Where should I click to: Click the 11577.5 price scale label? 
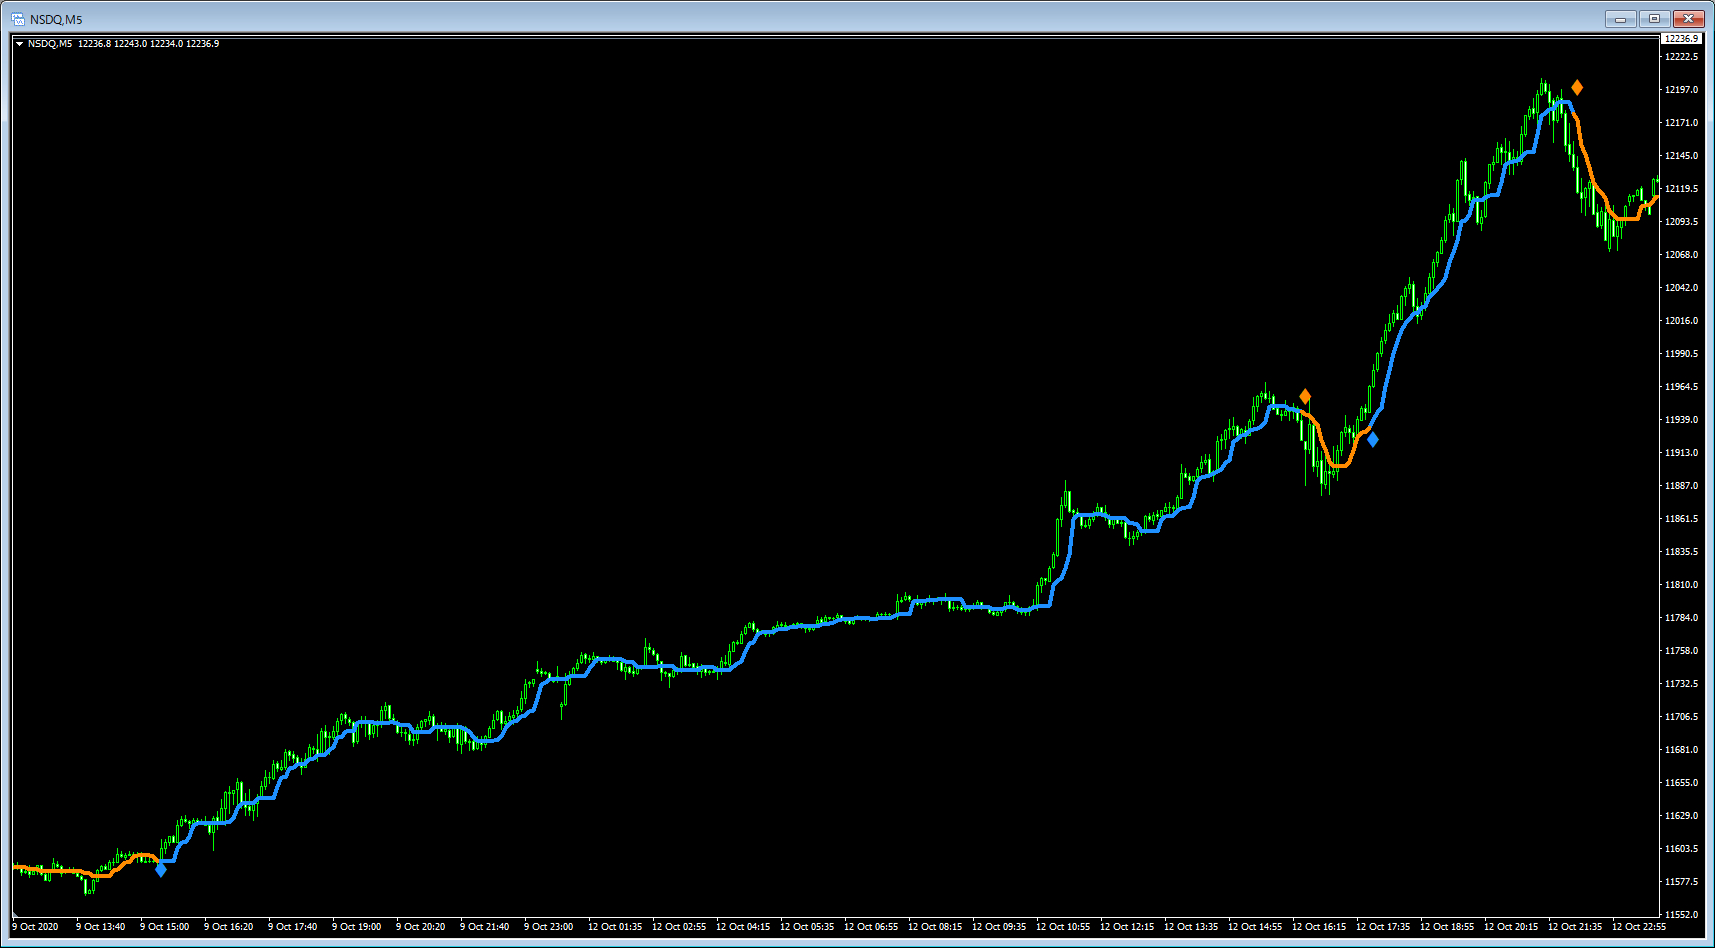click(x=1681, y=882)
